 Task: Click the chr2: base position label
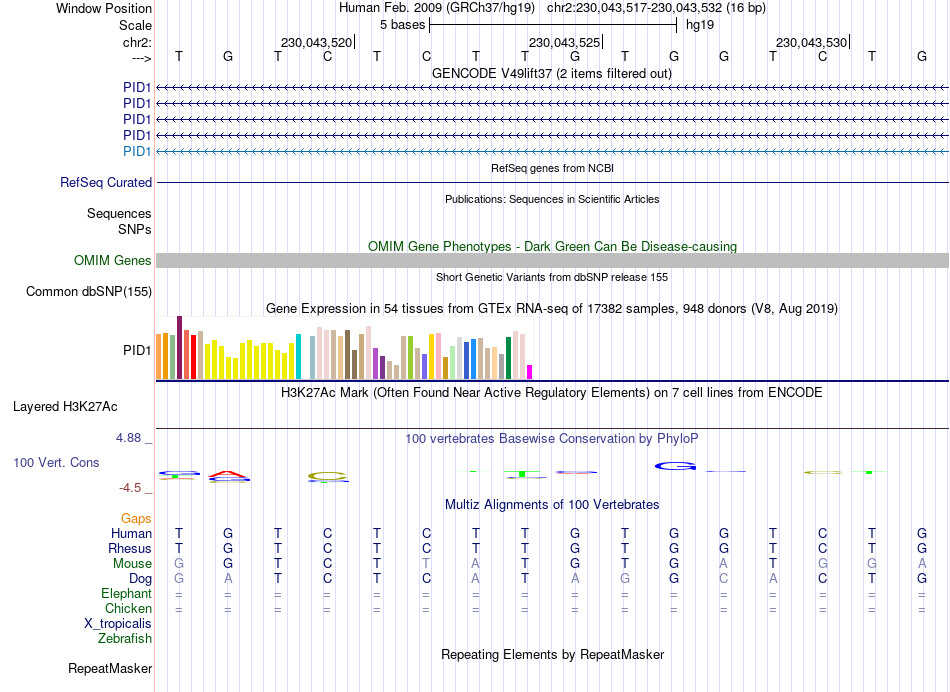[x=137, y=42]
